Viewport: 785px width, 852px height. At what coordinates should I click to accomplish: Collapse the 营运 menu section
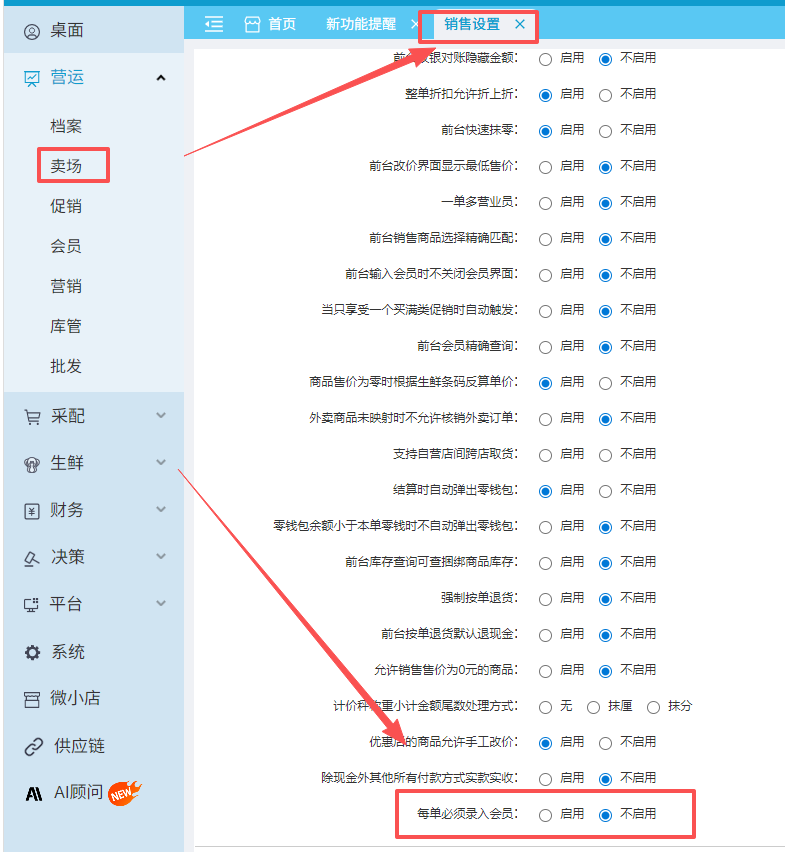coord(161,78)
